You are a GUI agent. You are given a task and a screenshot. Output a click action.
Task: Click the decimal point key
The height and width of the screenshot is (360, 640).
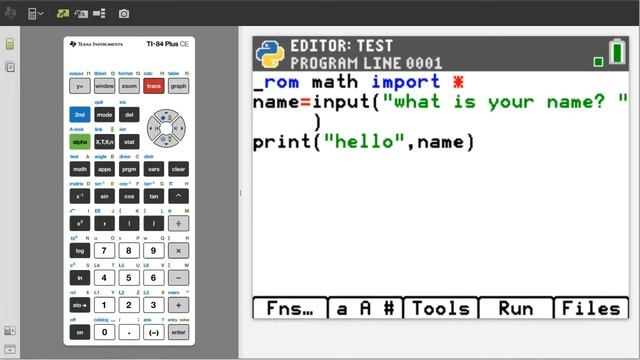click(x=129, y=332)
